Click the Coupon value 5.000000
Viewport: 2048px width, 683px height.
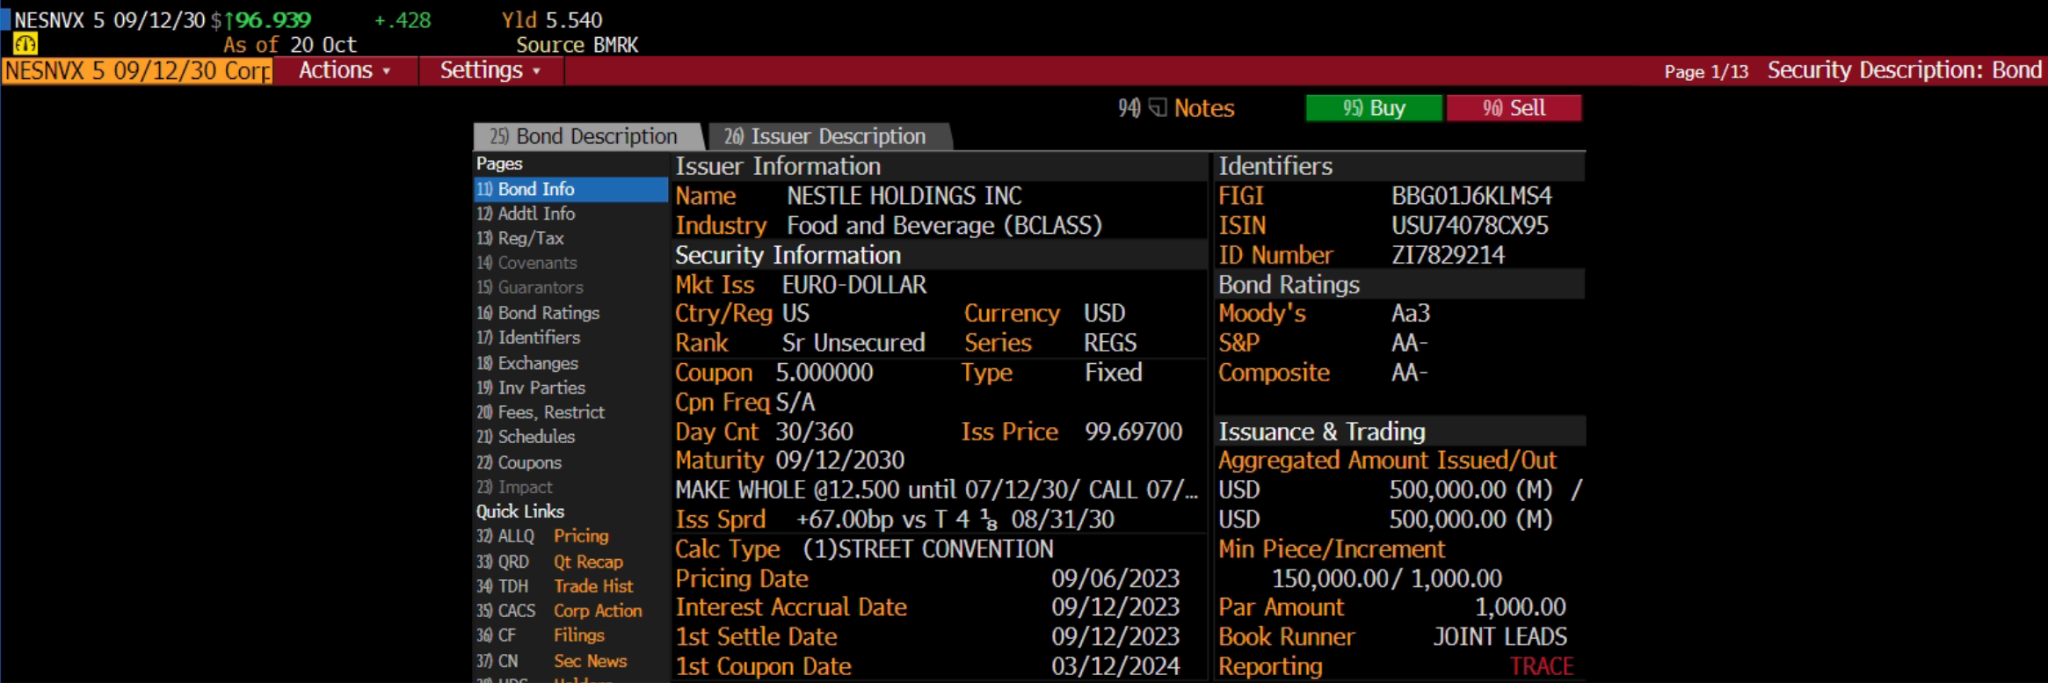[824, 373]
